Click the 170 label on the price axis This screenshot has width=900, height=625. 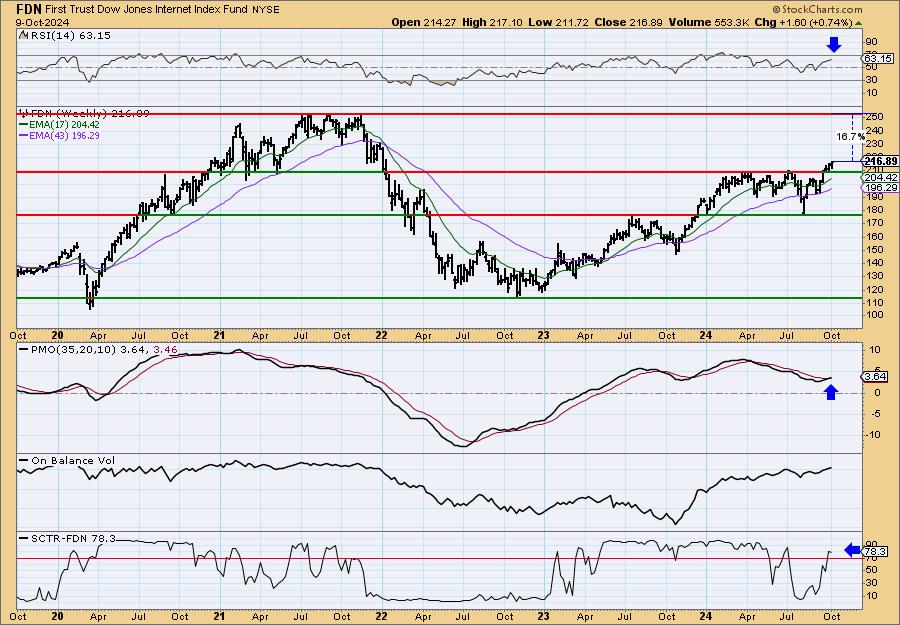[x=875, y=223]
